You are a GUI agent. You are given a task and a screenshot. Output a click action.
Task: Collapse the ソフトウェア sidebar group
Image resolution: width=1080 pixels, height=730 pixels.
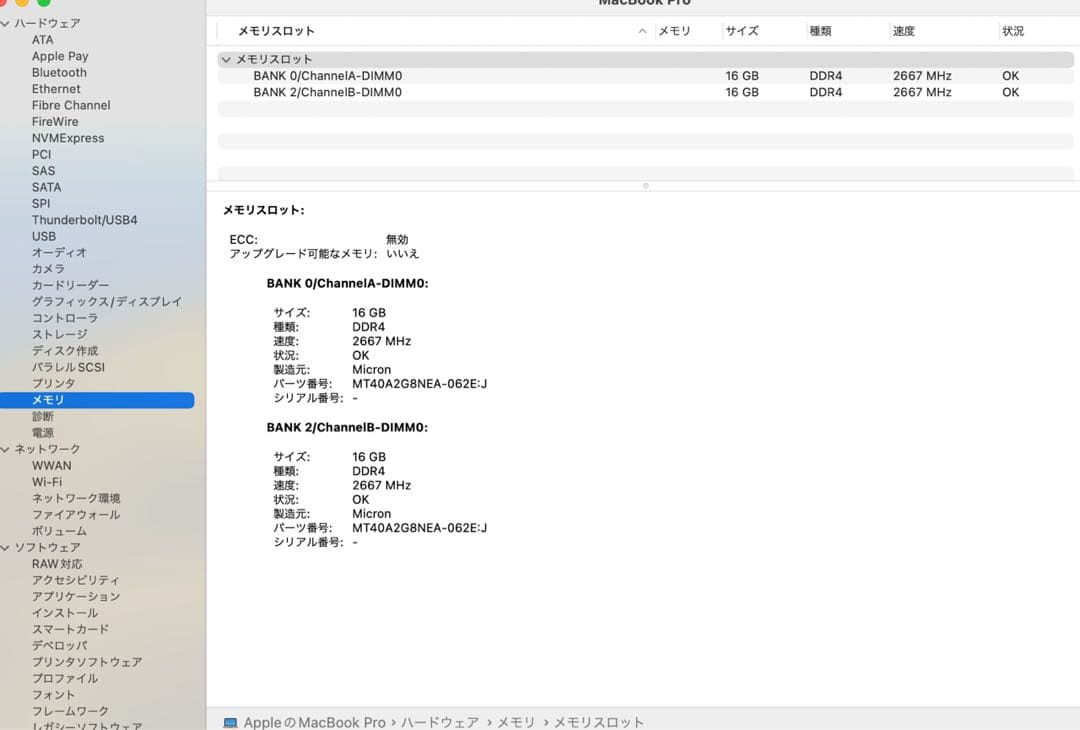point(7,547)
